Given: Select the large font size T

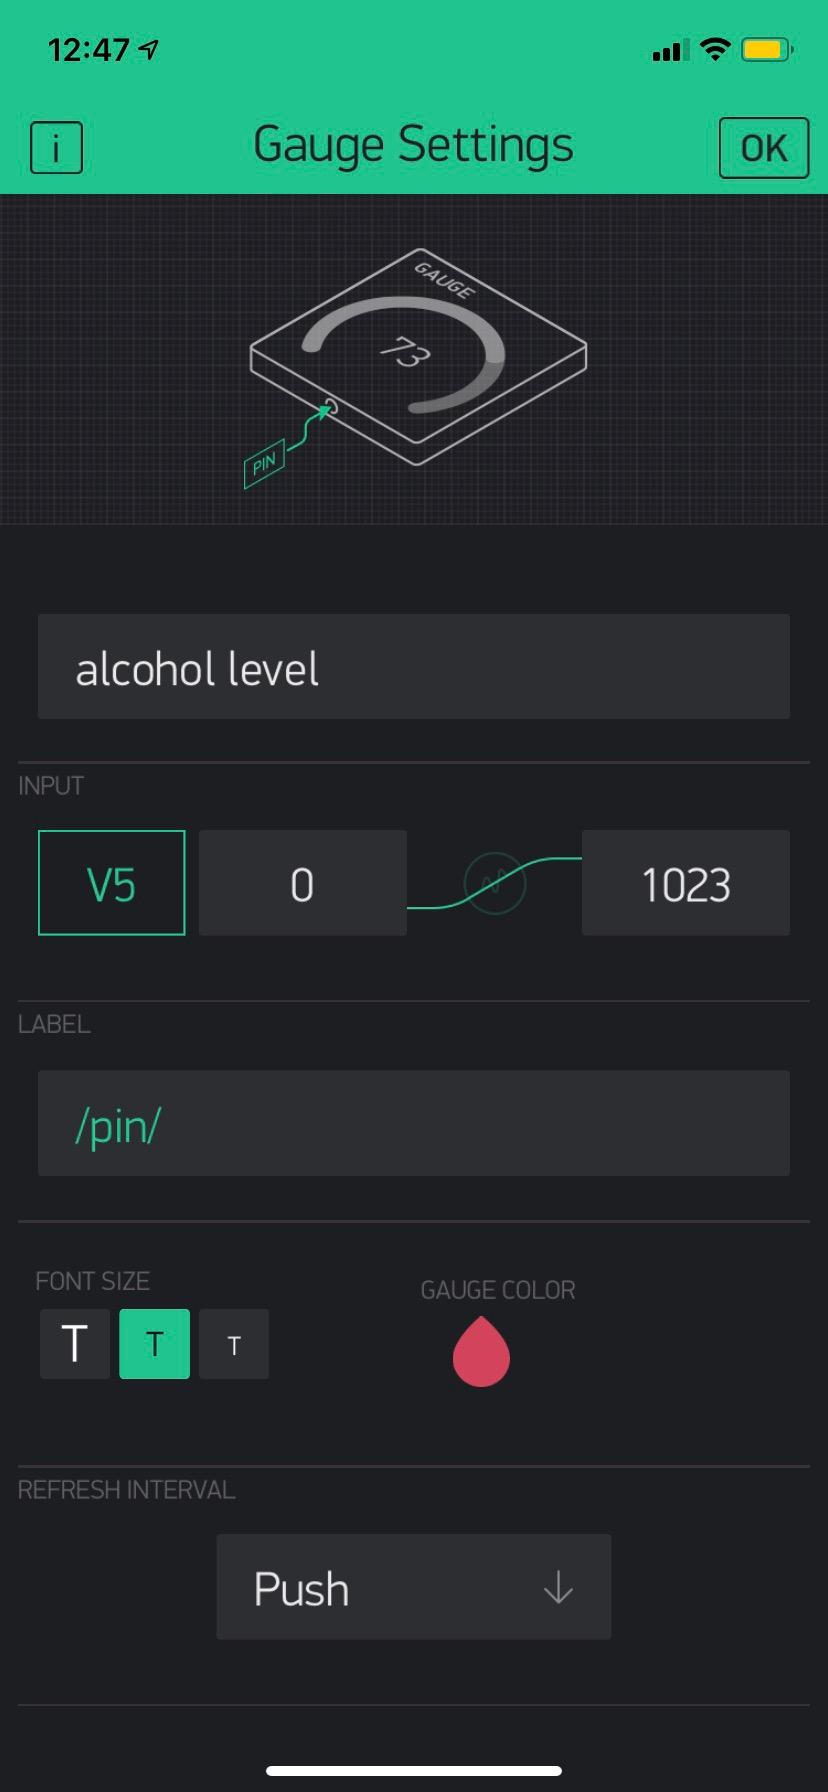Looking at the screenshot, I should pos(75,1344).
